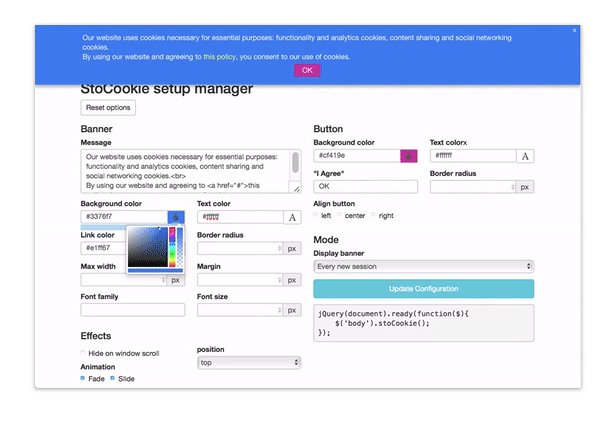Image resolution: width=616 pixels, height=426 pixels.
Task: Click the "I Agree" text input field
Action: [x=365, y=187]
